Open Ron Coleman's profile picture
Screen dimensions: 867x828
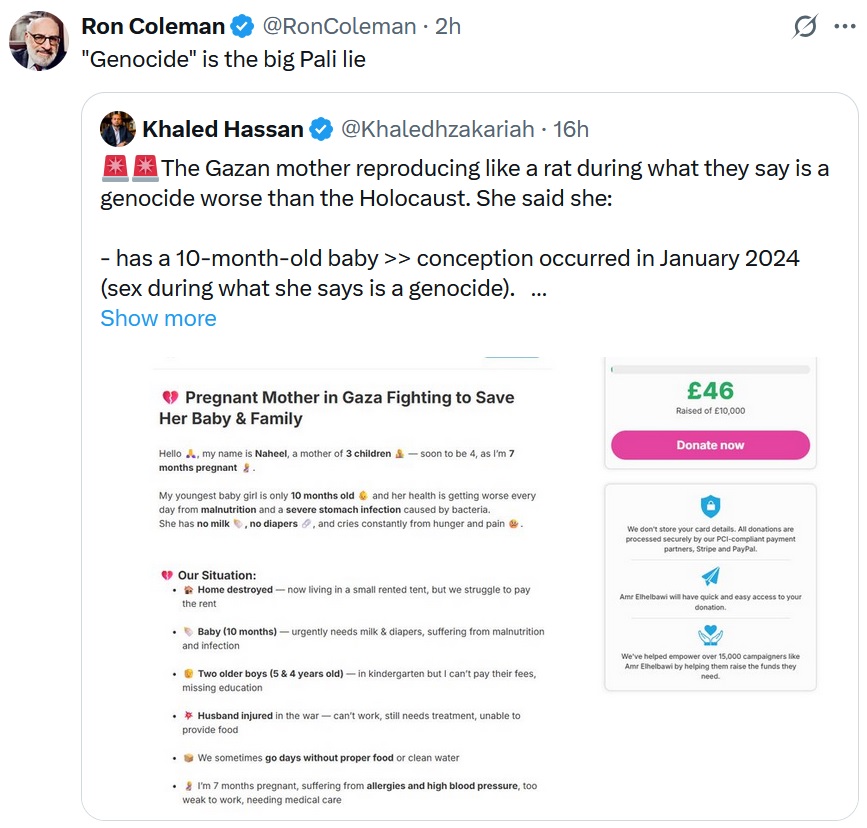point(39,41)
